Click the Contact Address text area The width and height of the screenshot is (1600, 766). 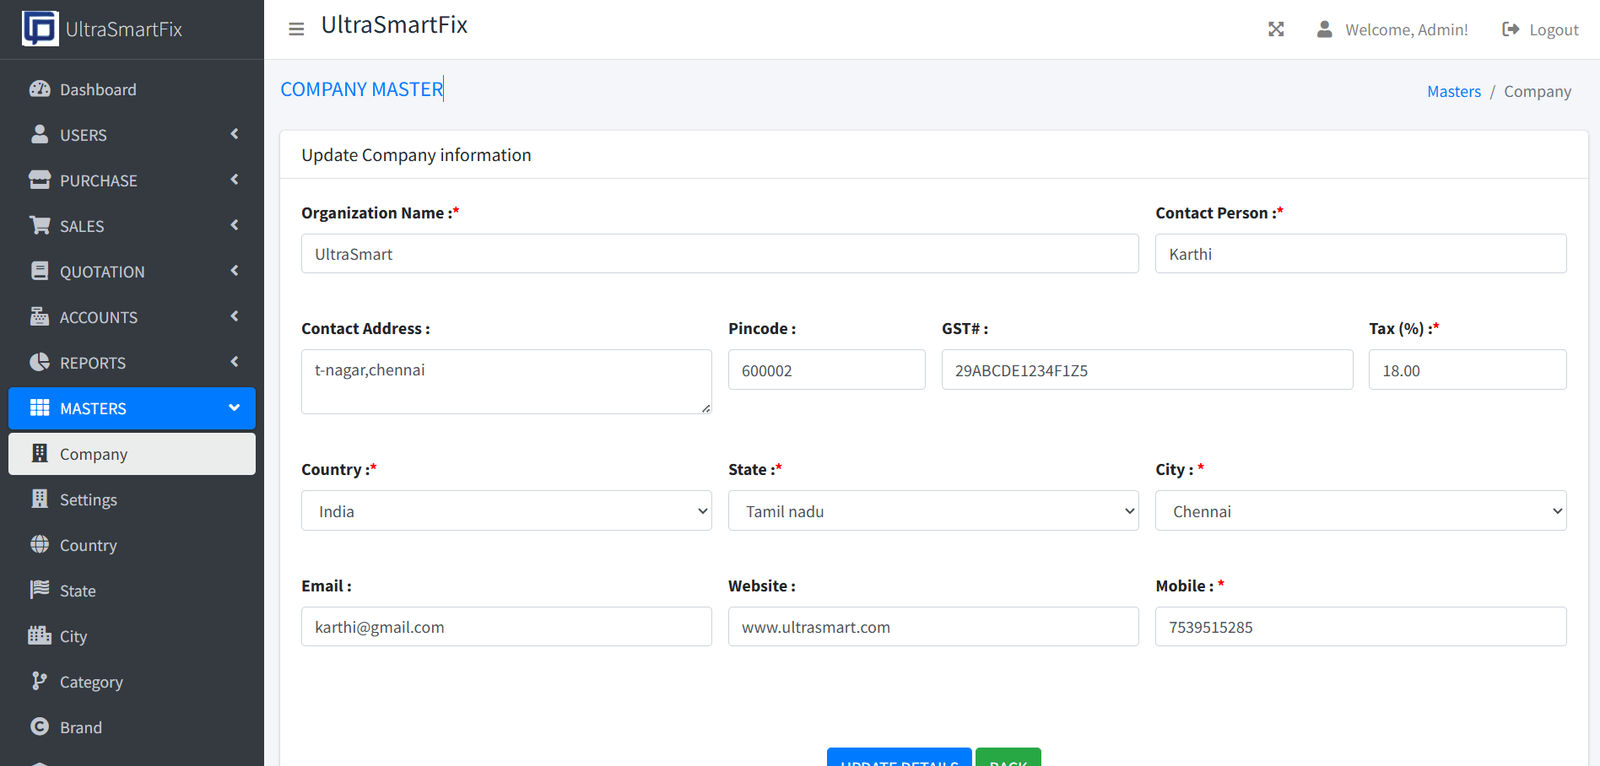point(507,381)
